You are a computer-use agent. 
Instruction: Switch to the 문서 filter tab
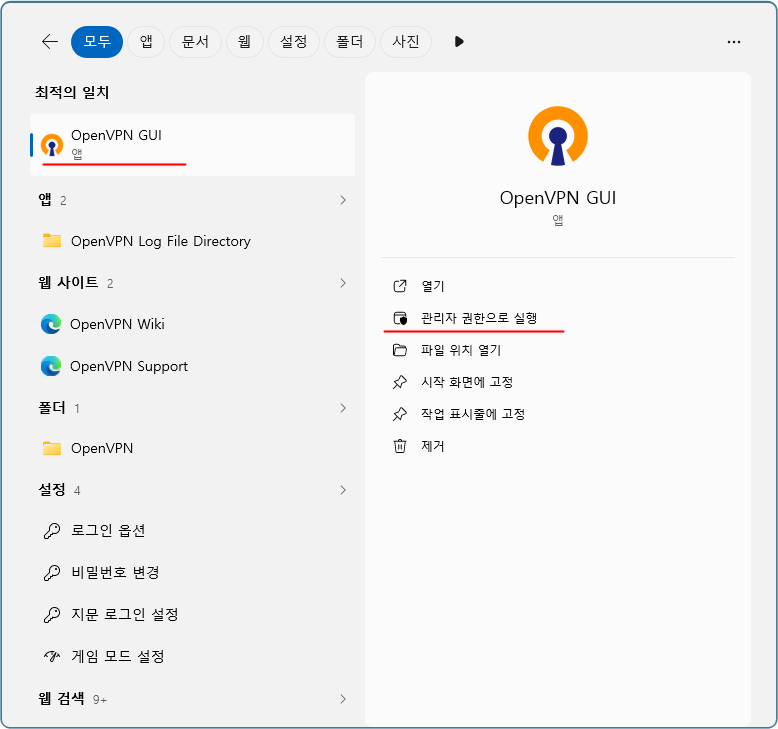pyautogui.click(x=195, y=42)
